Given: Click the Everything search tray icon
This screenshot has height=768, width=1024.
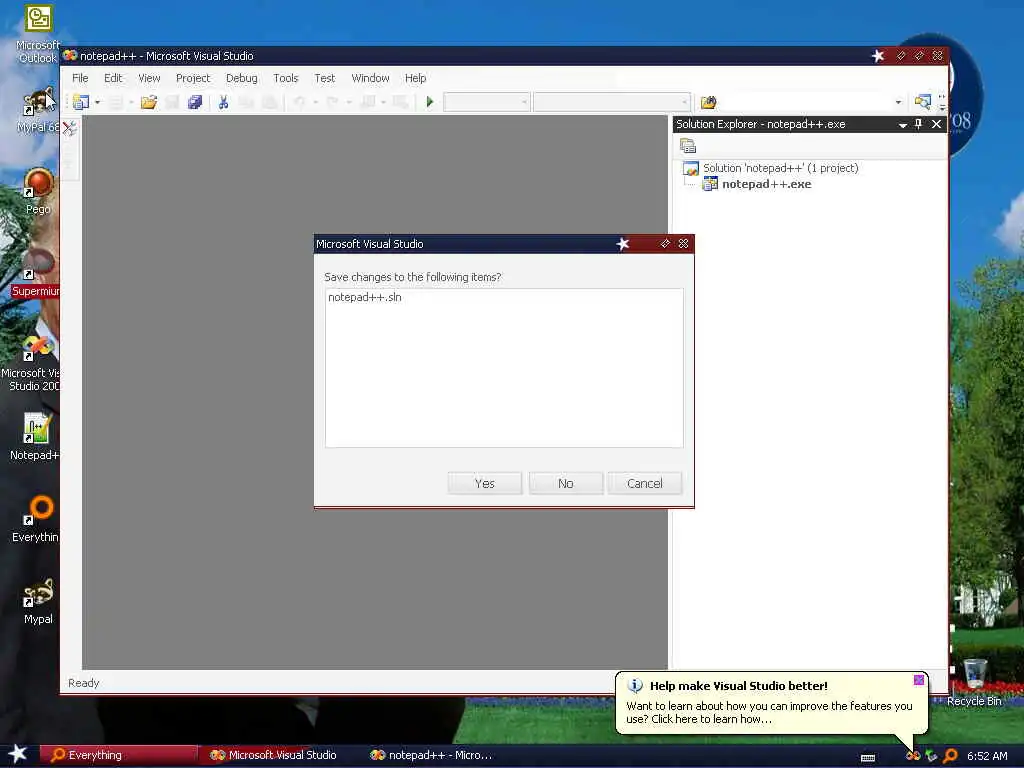Looking at the screenshot, I should [x=950, y=756].
